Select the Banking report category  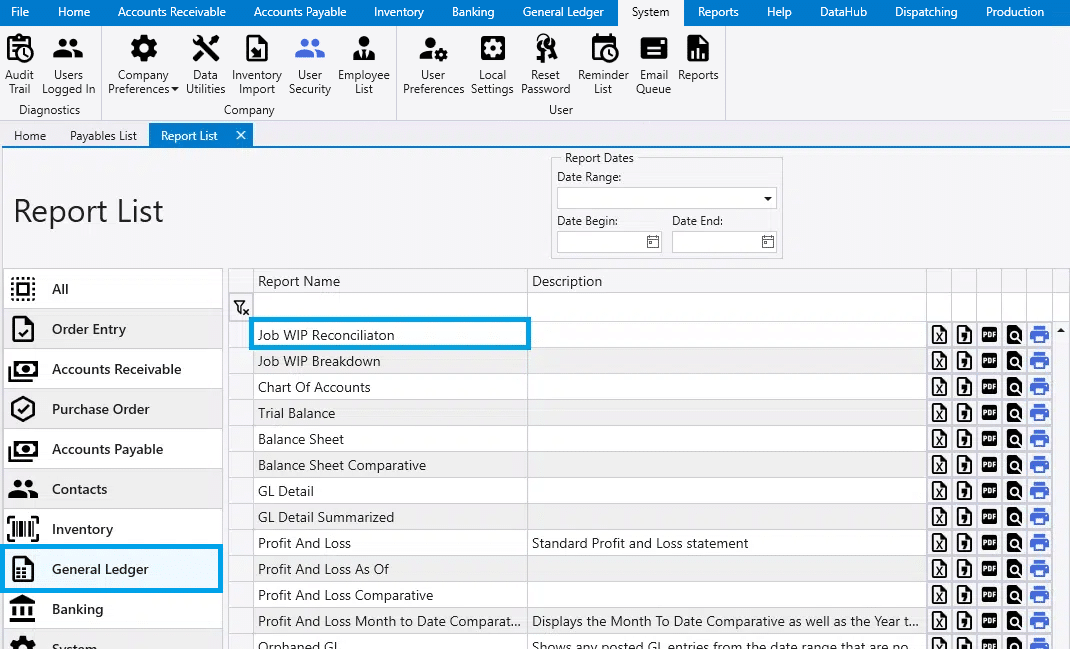[113, 609]
